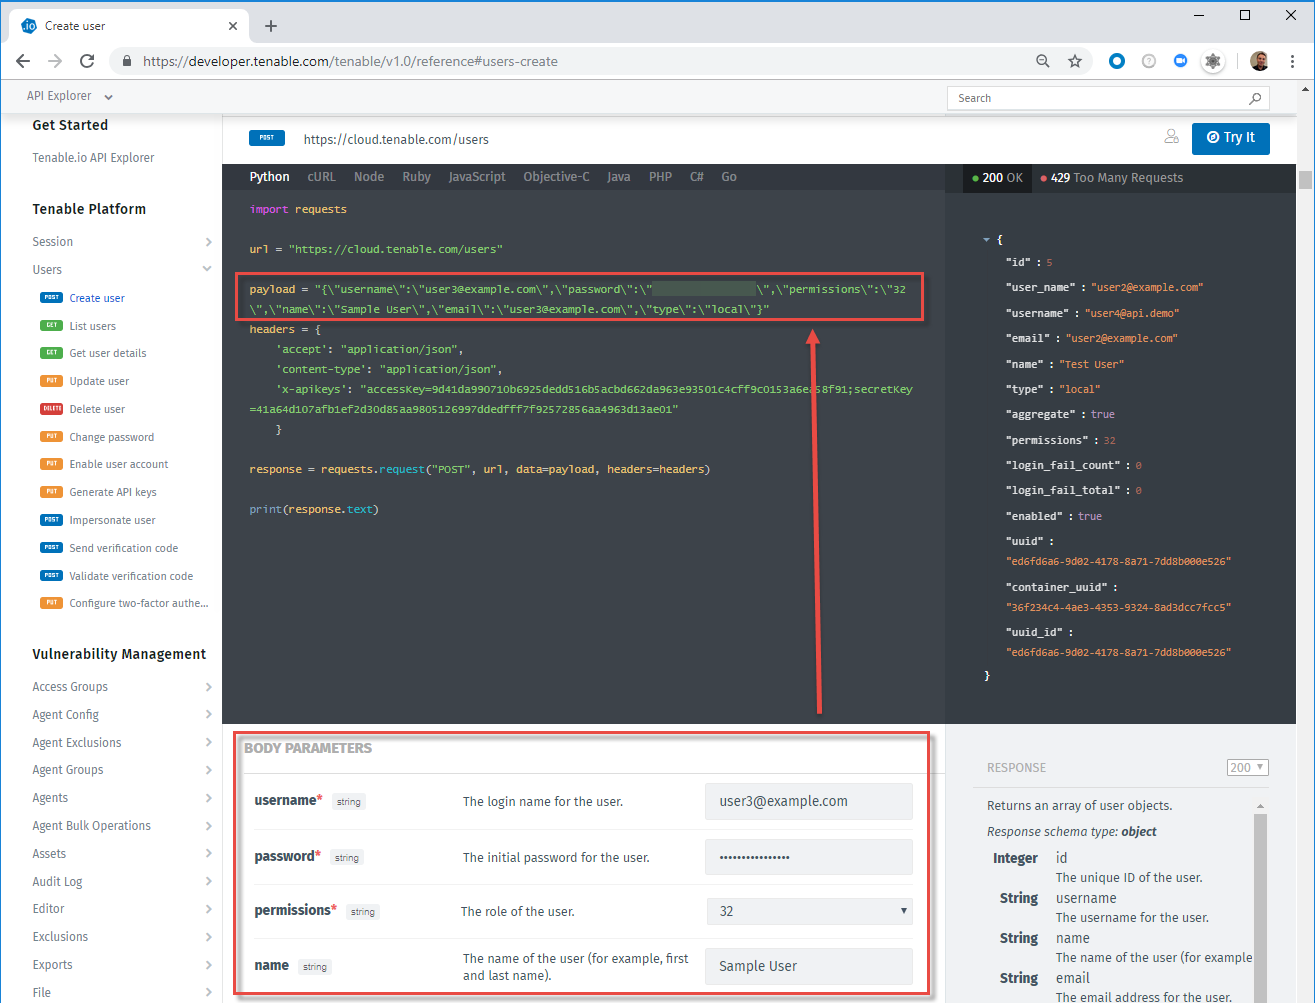The width and height of the screenshot is (1315, 1003).
Task: Click the search magnifier icon in docs
Action: coord(1255,98)
